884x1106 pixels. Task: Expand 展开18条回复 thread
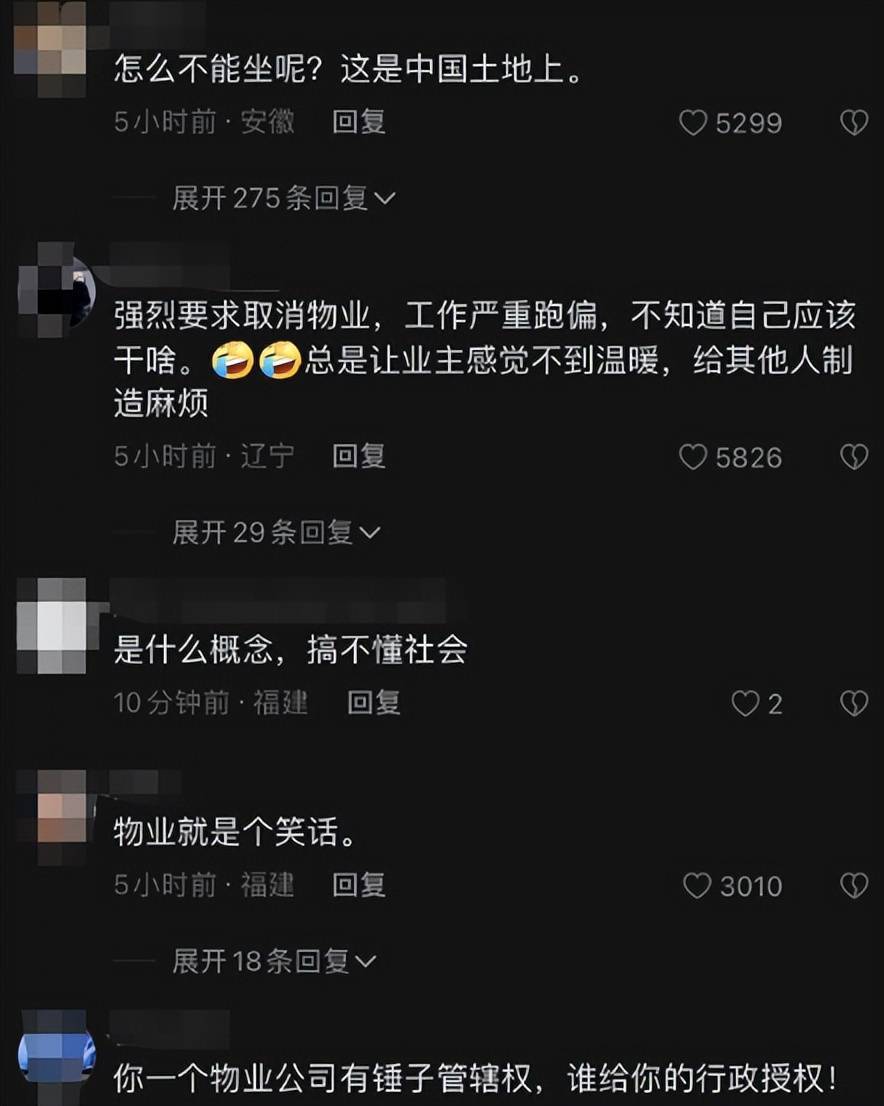click(274, 961)
